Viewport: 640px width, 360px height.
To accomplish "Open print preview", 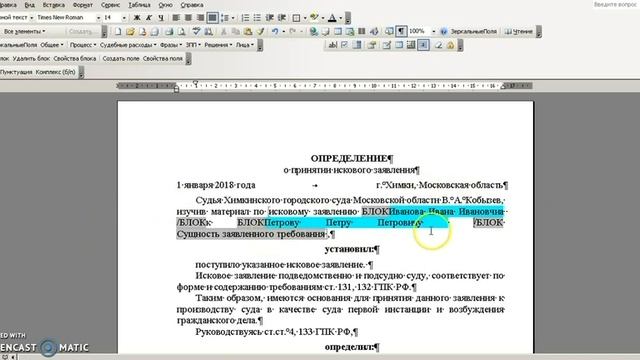I will pyautogui.click(x=181, y=31).
